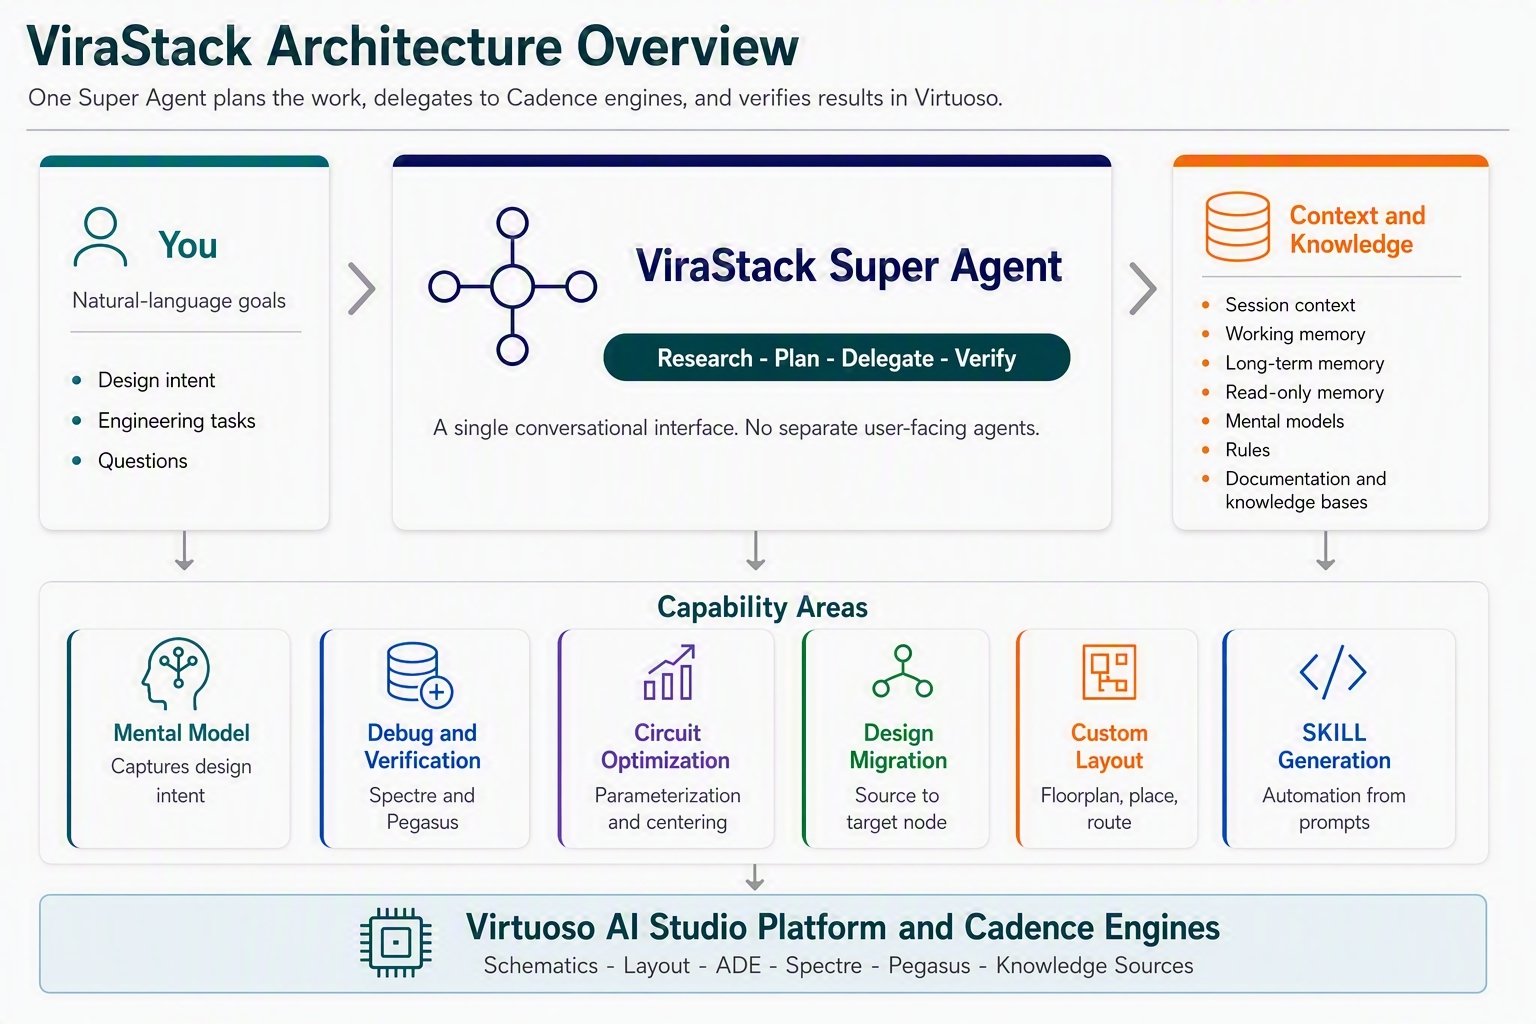The height and width of the screenshot is (1024, 1536).
Task: Click the Super Agent hub-and-nodes icon
Action: [x=512, y=287]
